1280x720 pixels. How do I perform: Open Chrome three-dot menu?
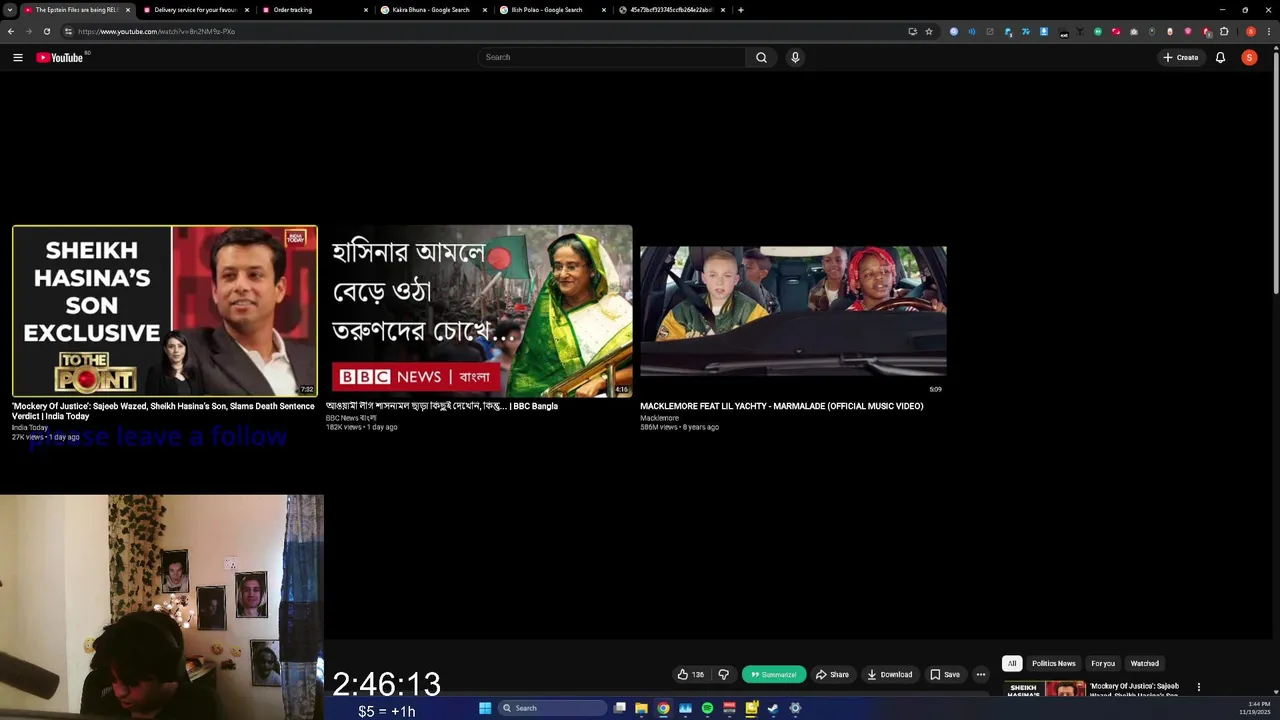1269,31
